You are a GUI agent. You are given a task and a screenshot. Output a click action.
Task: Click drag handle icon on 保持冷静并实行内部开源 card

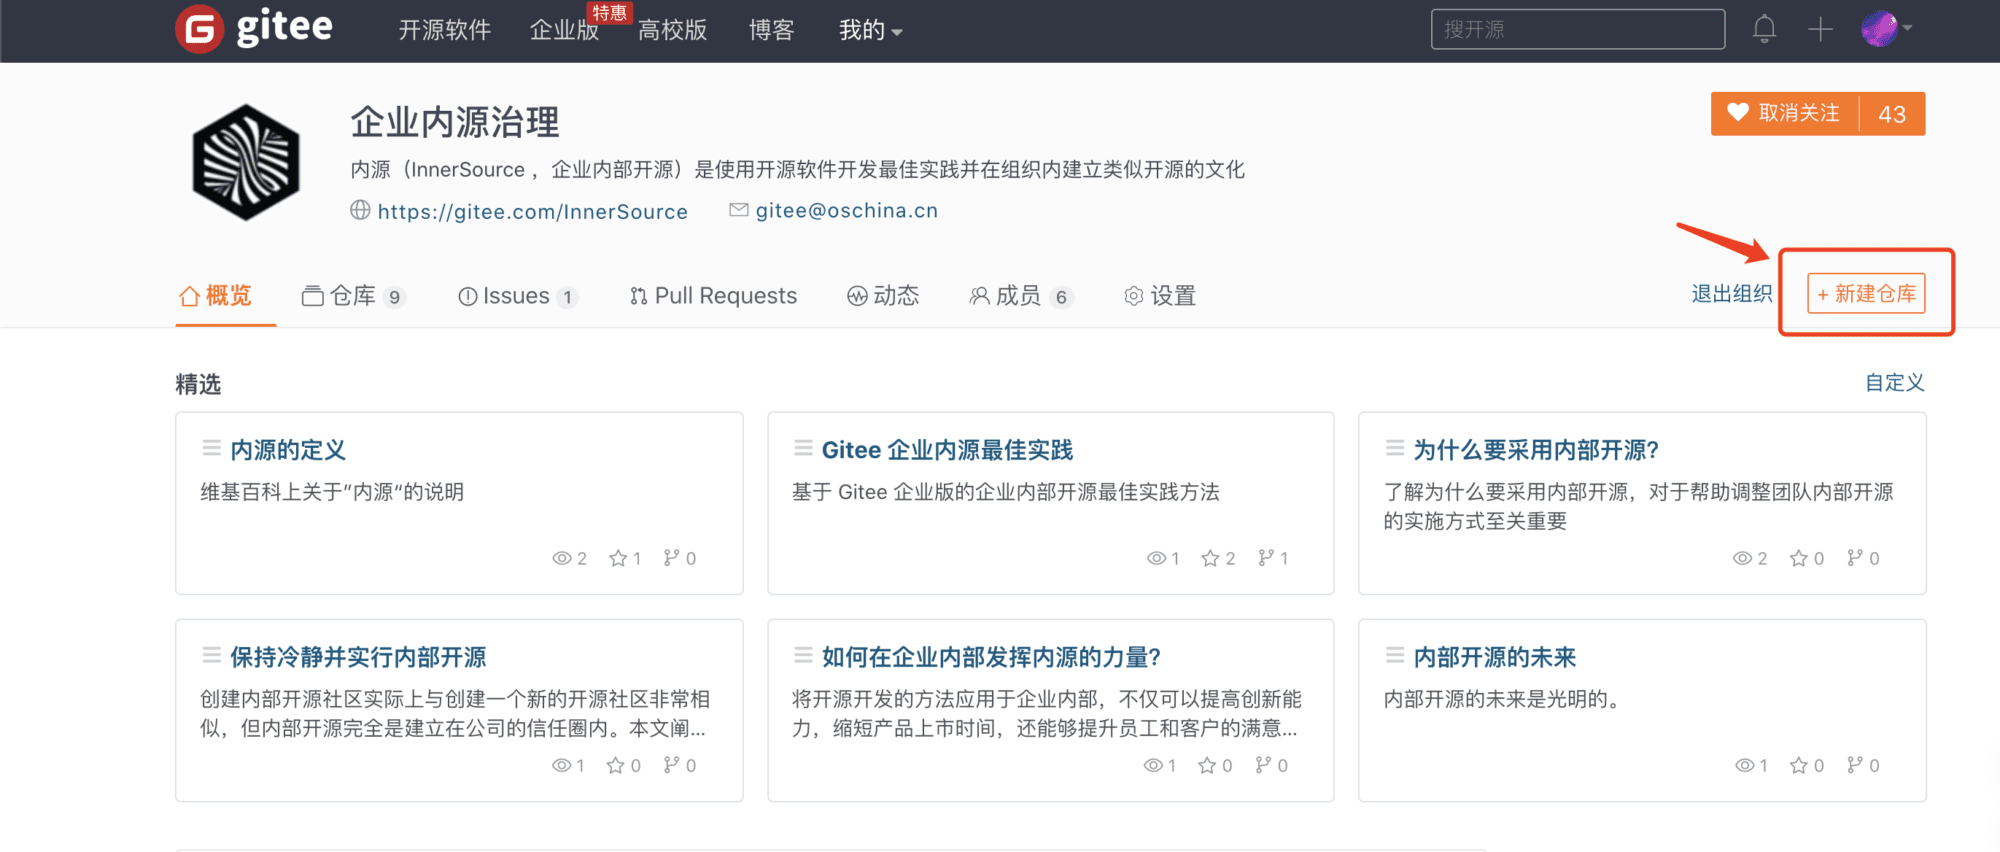tap(211, 655)
